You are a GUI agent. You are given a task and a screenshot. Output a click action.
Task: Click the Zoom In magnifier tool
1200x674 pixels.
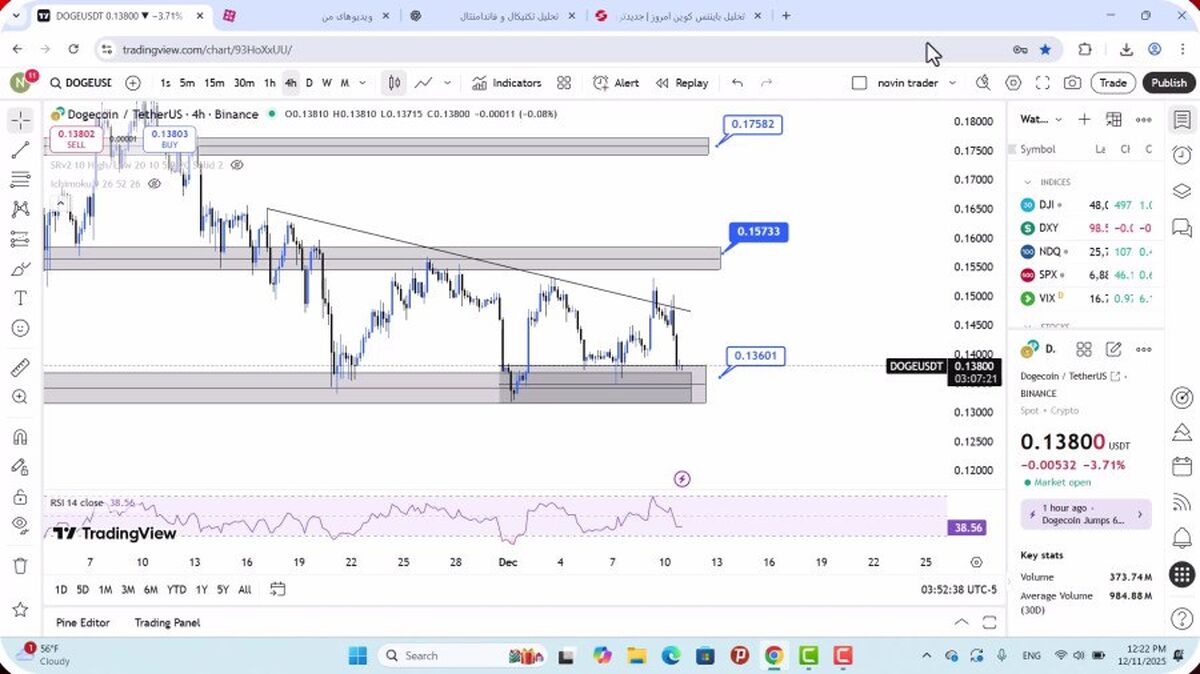point(19,397)
